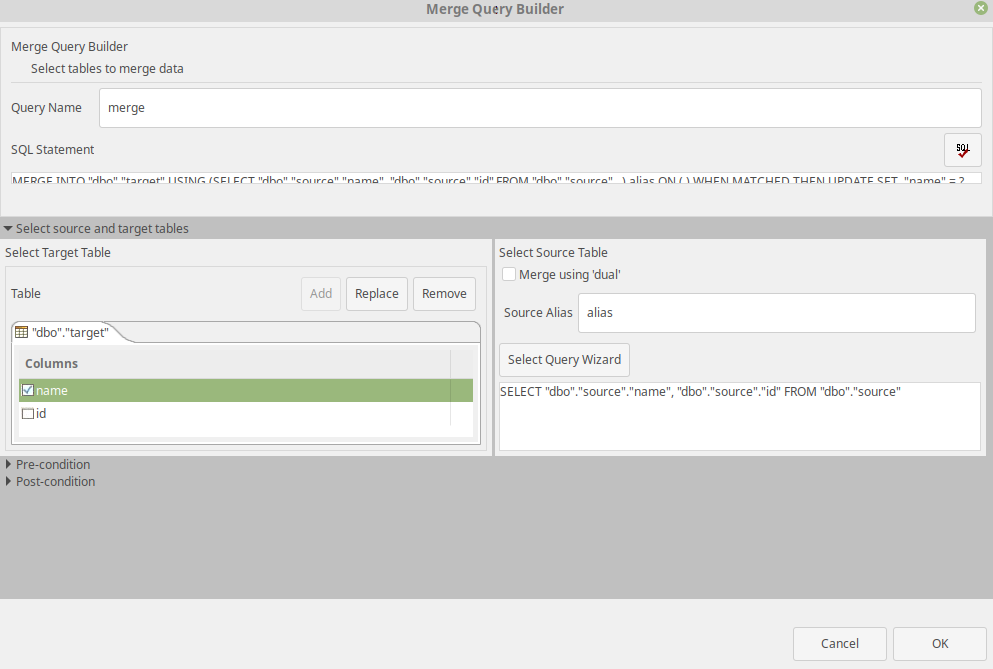Click the SQL validate icon button
This screenshot has height=669, width=993.
coord(962,150)
